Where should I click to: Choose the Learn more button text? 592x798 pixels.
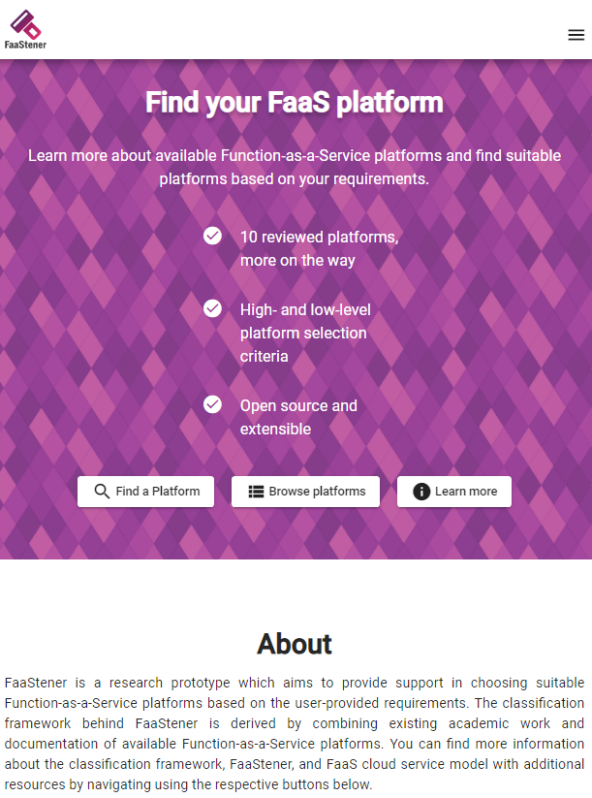click(466, 491)
